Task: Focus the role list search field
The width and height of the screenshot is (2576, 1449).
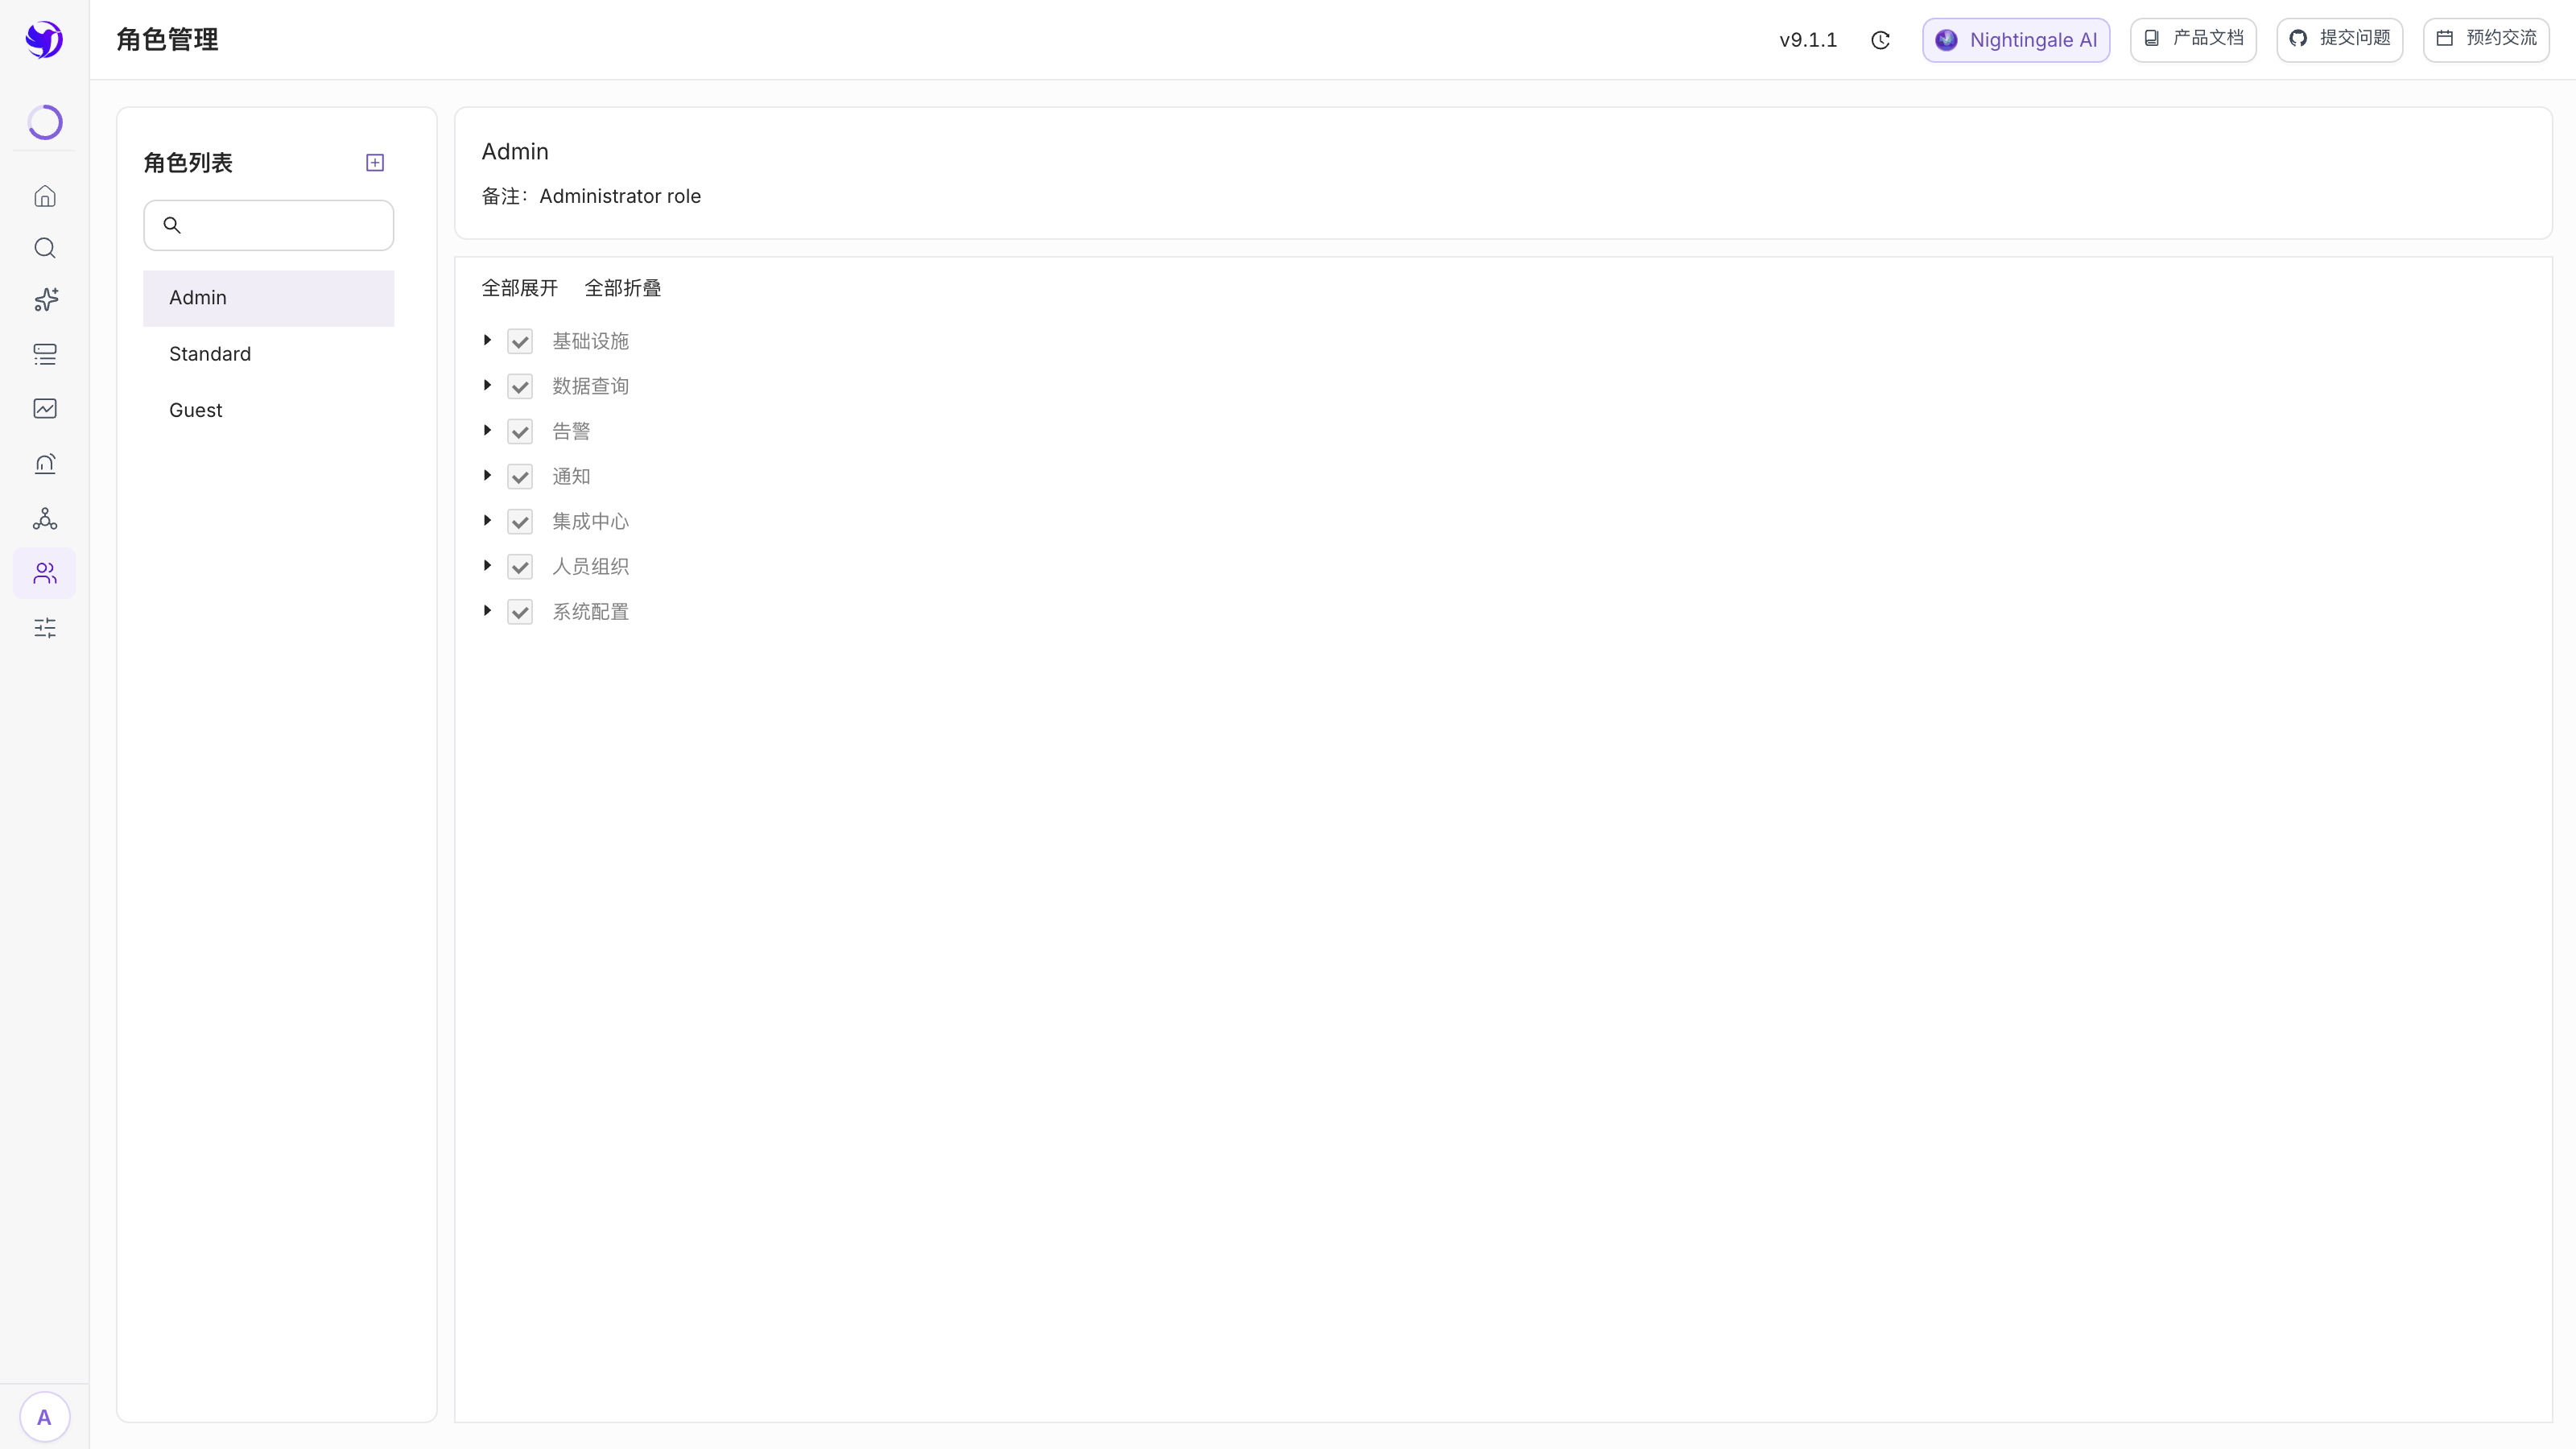Action: (x=268, y=225)
